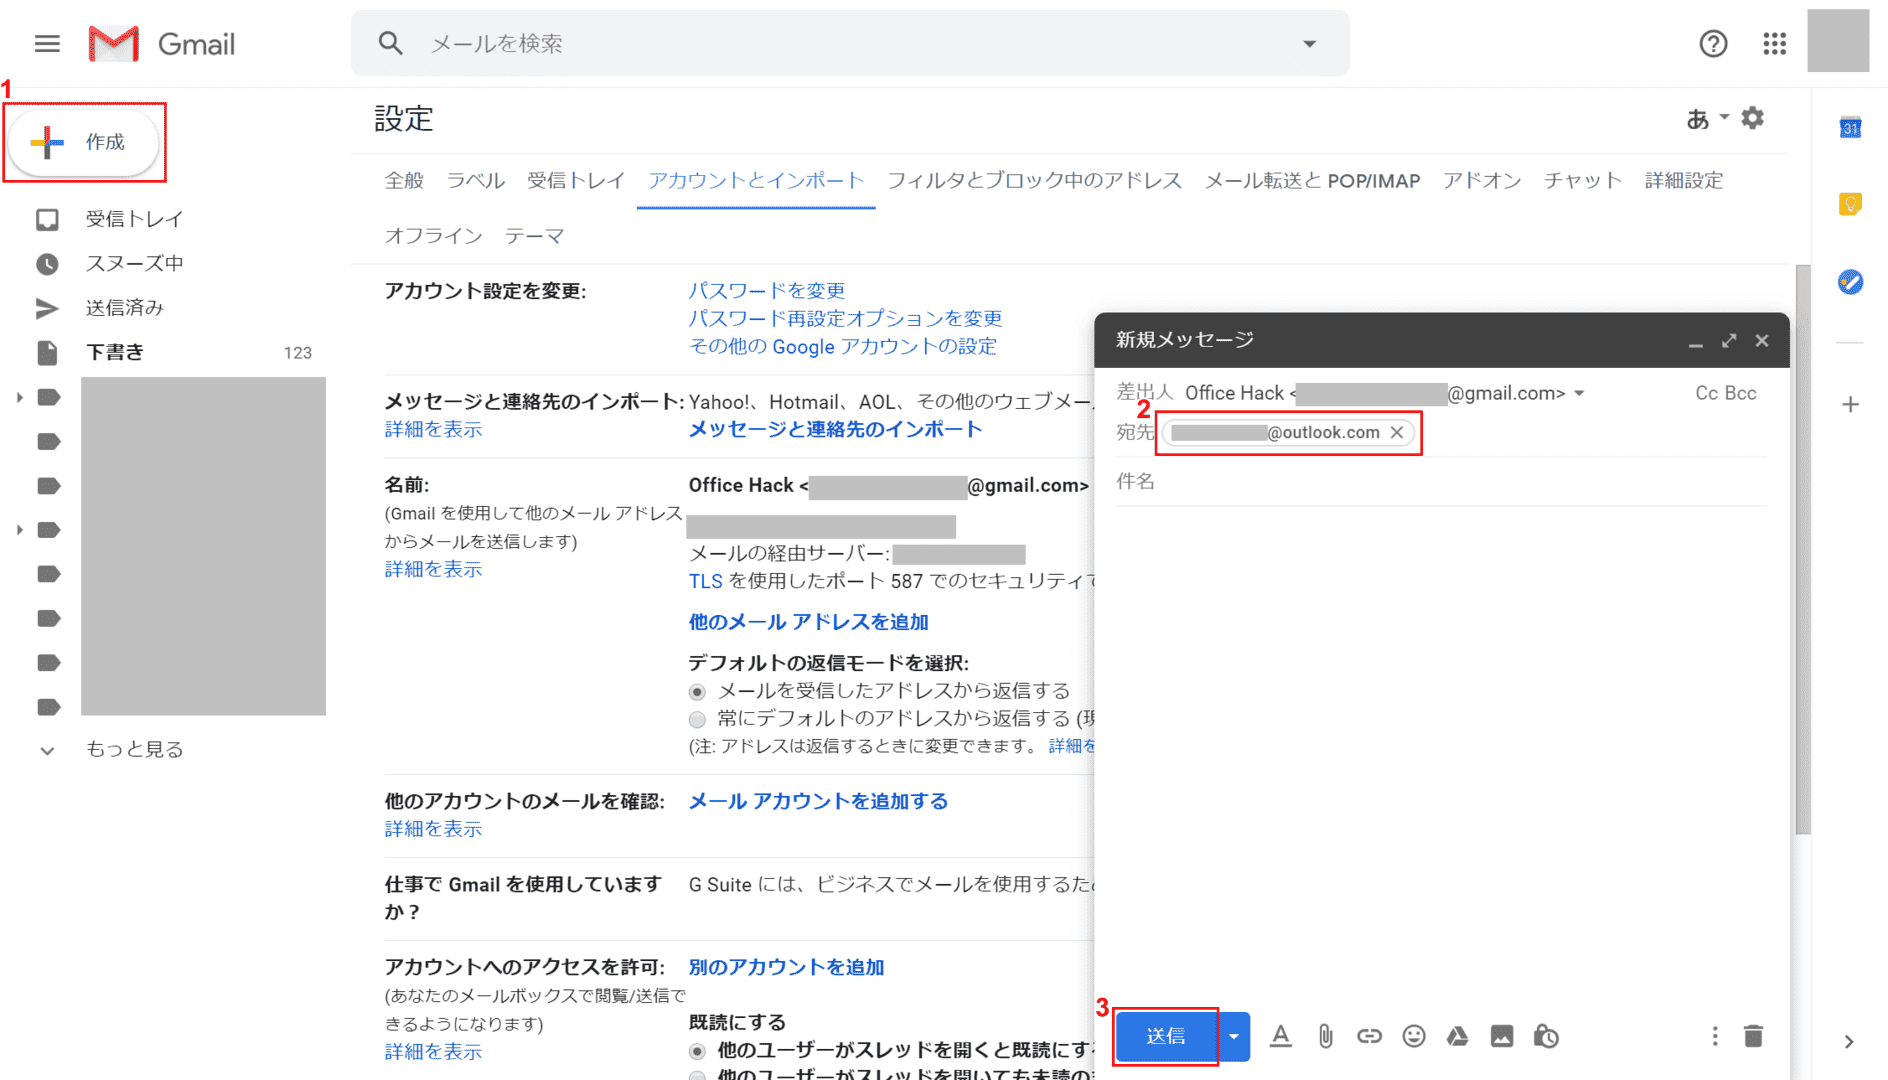Open the input tools あ dropdown arrow
The width and height of the screenshot is (1888, 1080).
(1724, 117)
